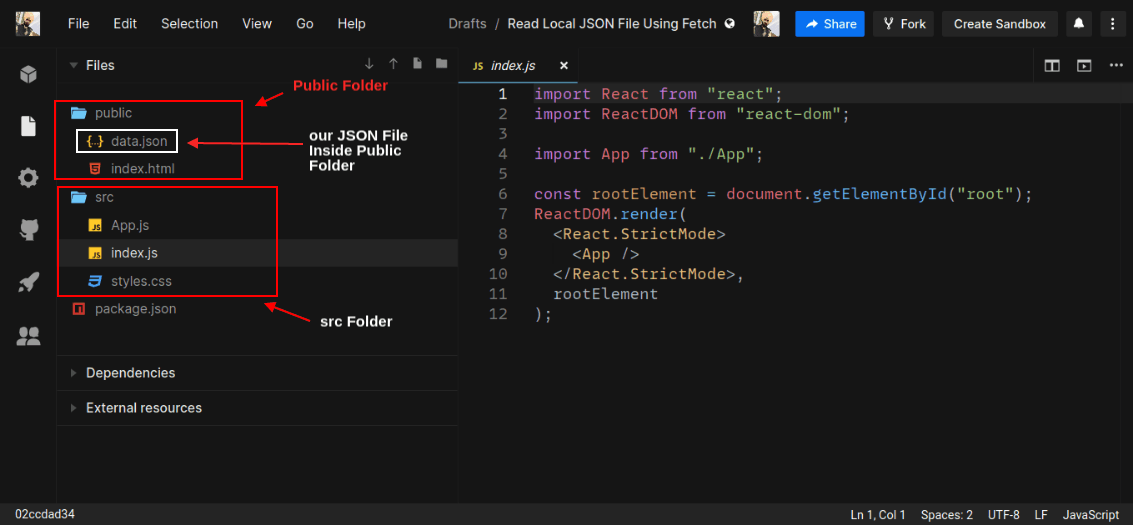Create a new file with Files header icon
The width and height of the screenshot is (1133, 525).
point(417,64)
